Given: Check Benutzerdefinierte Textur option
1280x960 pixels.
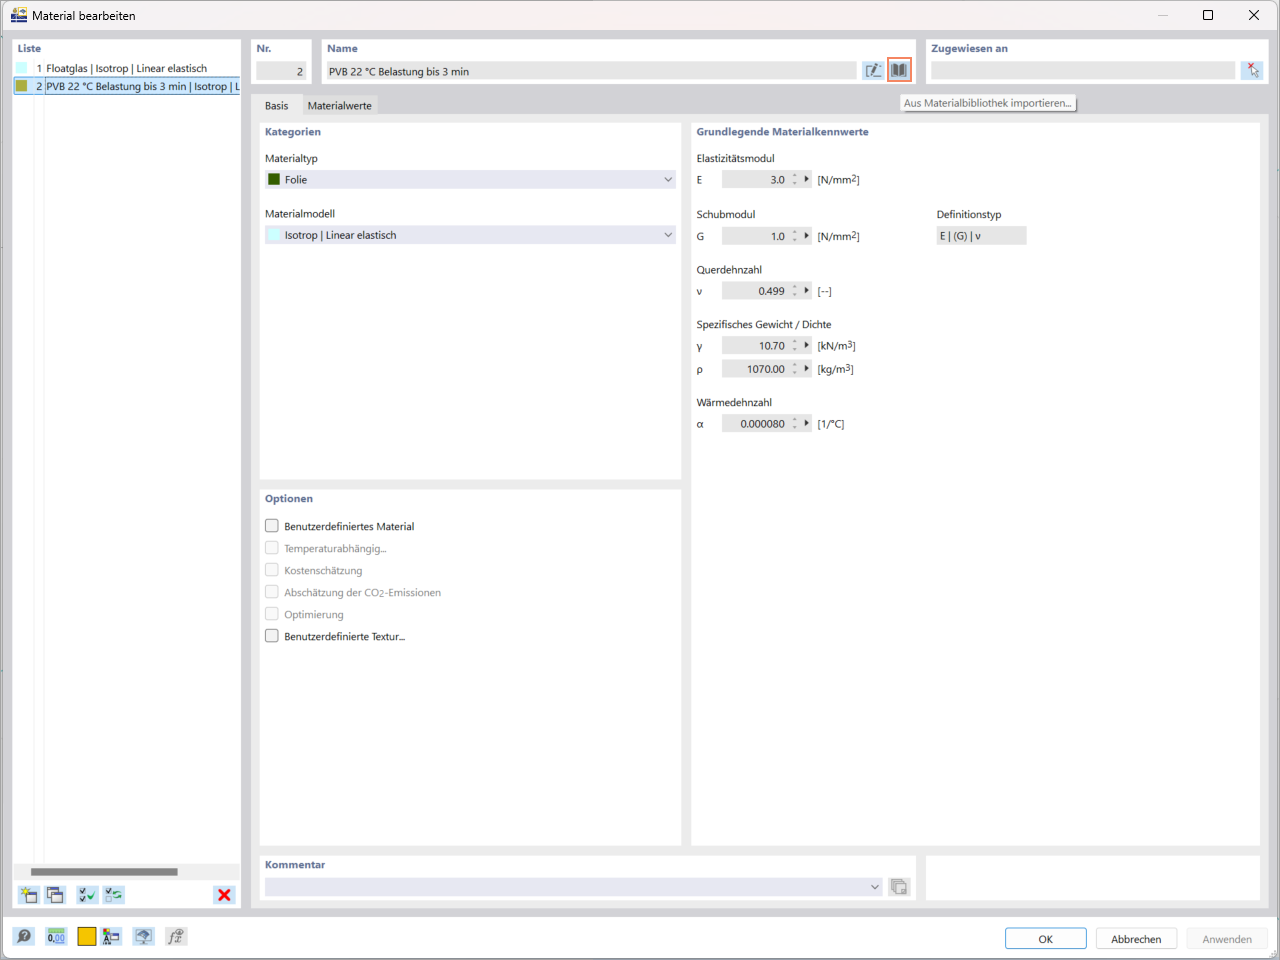Looking at the screenshot, I should pos(271,635).
